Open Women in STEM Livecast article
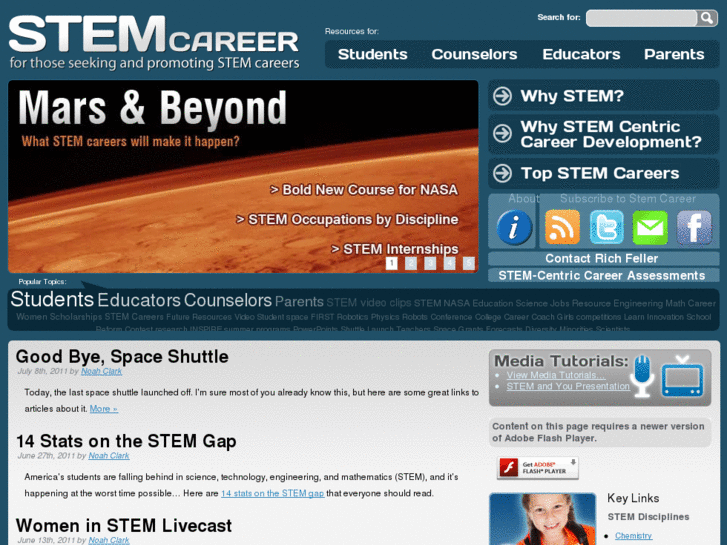Screen dimensions: 727x545 (x=124, y=526)
